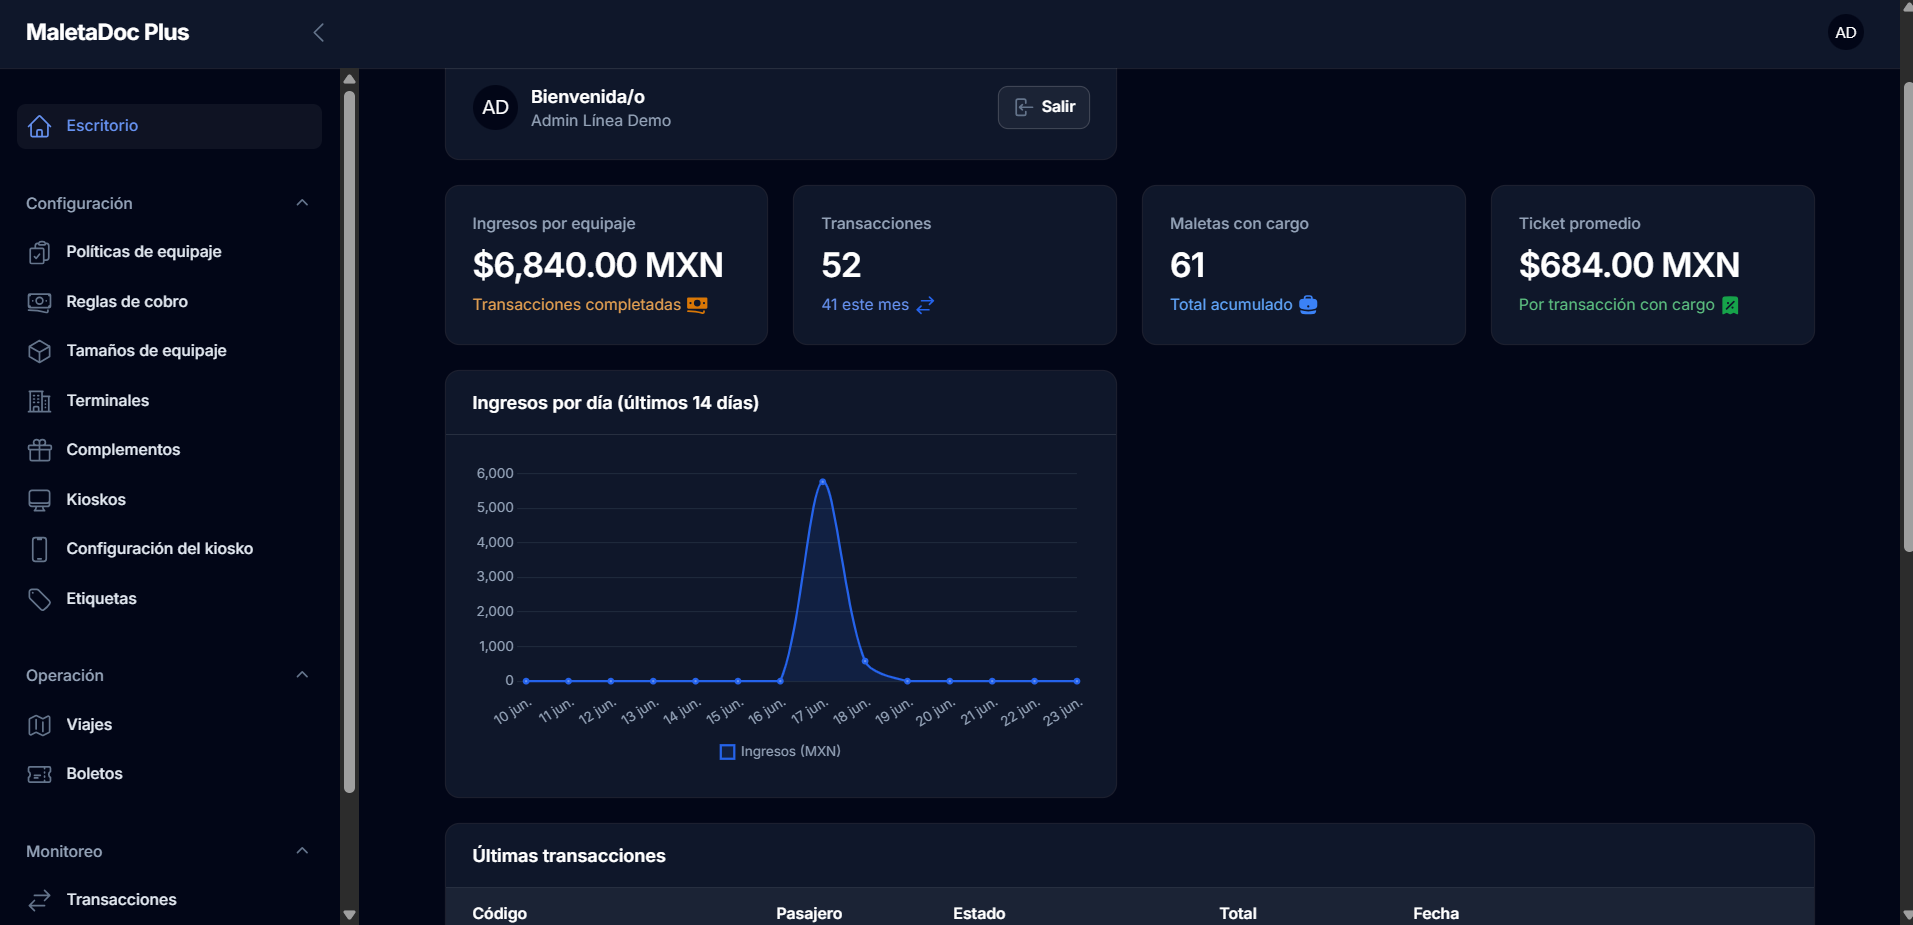Open Escritorio in the sidebar
The width and height of the screenshot is (1913, 925).
pos(169,126)
